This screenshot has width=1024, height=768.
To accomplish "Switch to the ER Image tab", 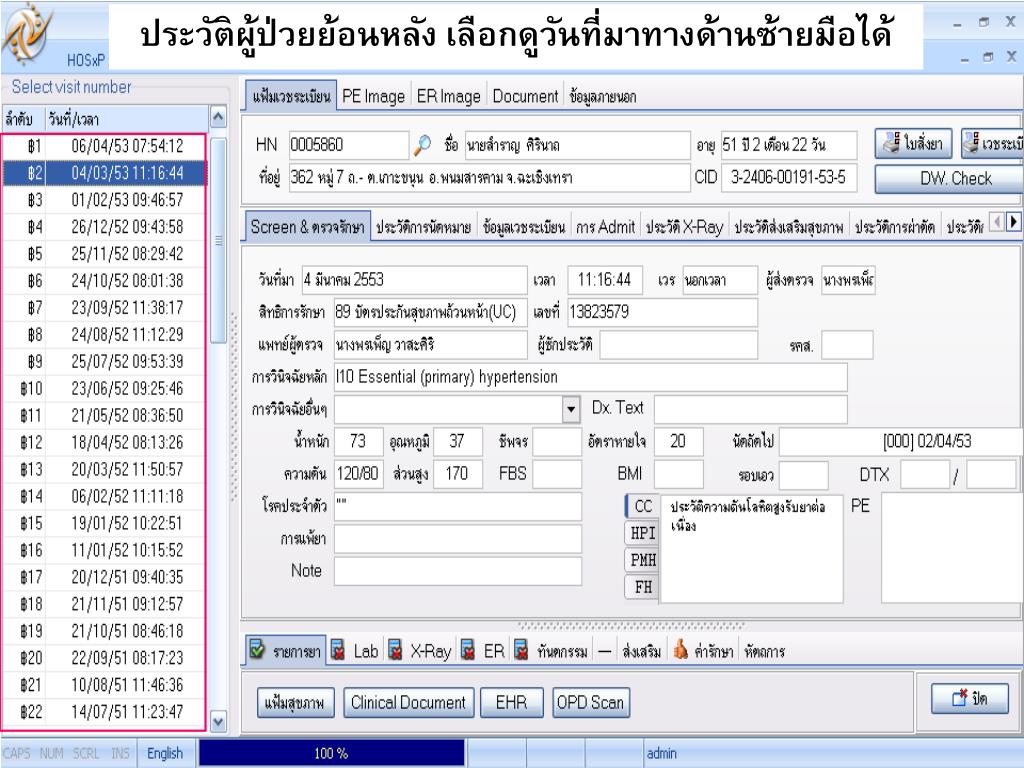I will pos(448,96).
